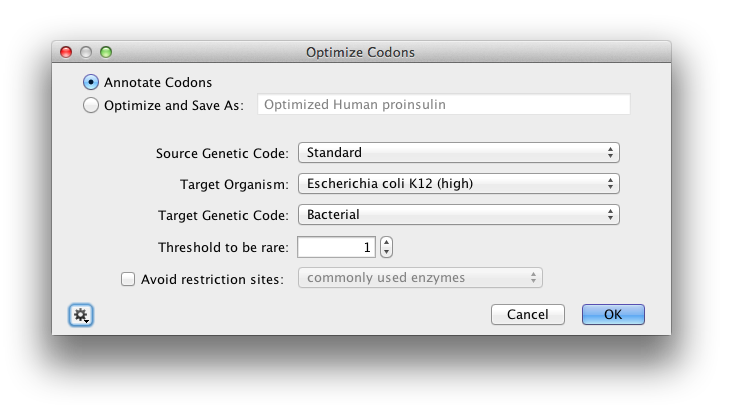Confirm with the OK button
The height and width of the screenshot is (405, 741).
(613, 315)
